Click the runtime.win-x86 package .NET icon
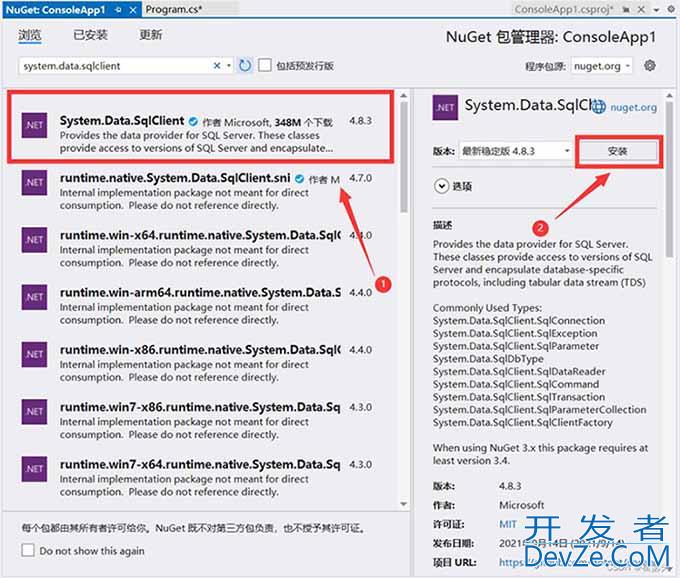This screenshot has height=578, width=680. point(34,354)
